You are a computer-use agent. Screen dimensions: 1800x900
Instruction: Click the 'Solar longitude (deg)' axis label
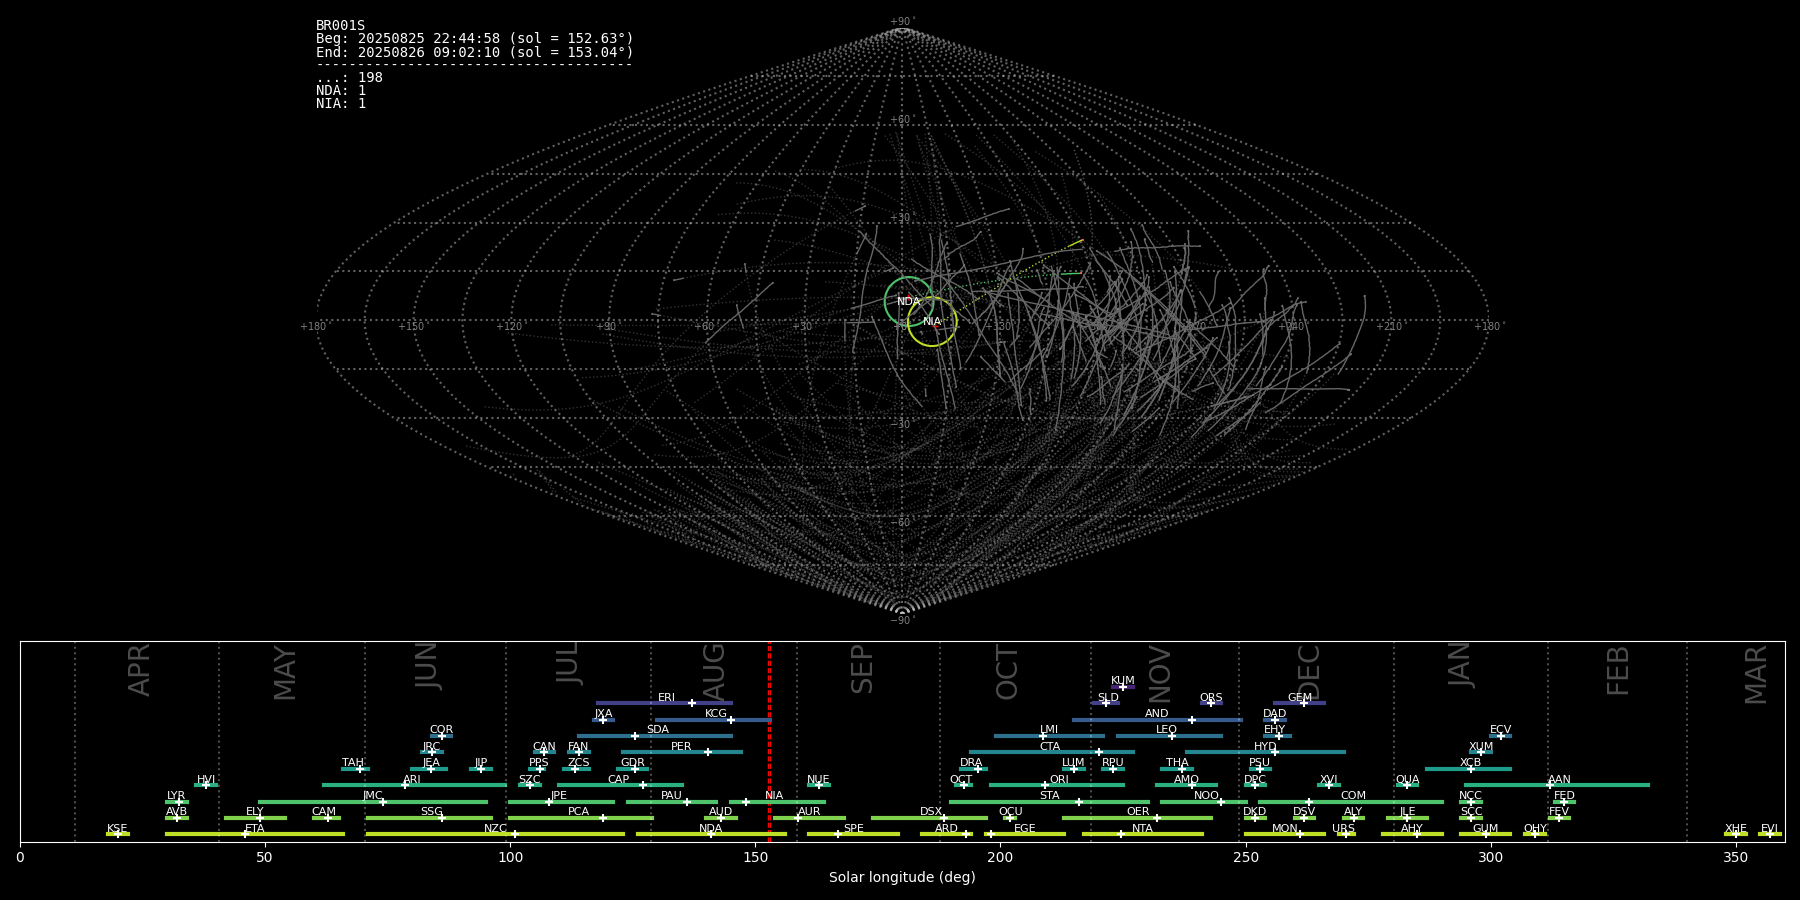[902, 878]
